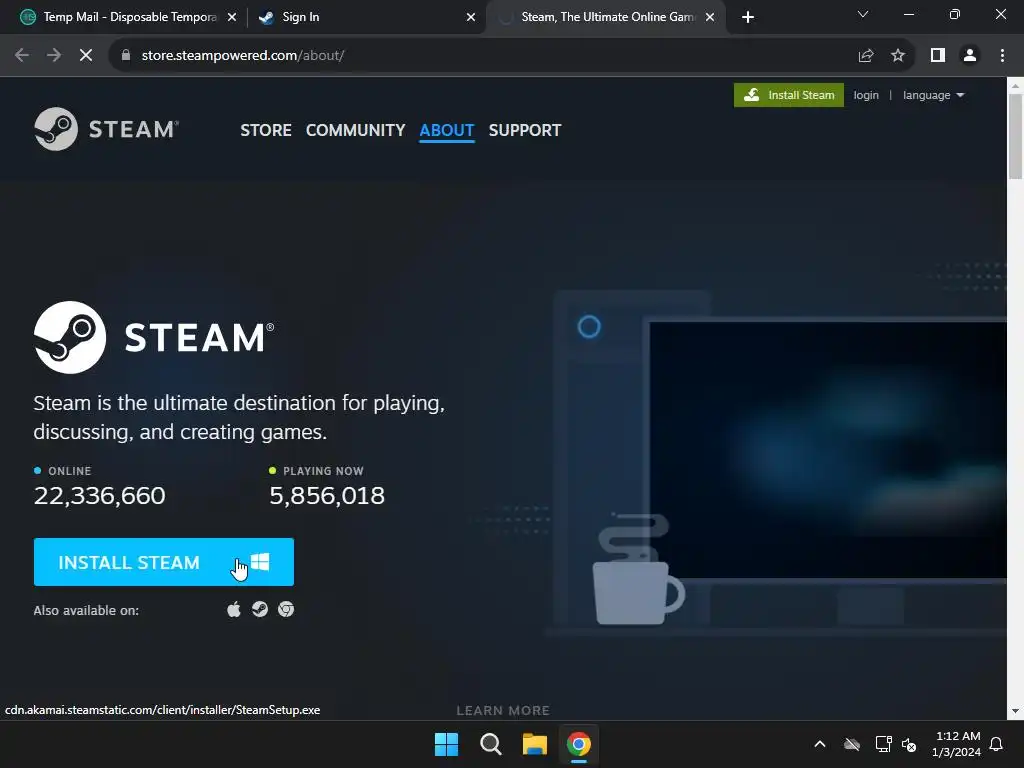Open File Explorer from taskbar
Viewport: 1024px width, 768px height.
point(534,744)
